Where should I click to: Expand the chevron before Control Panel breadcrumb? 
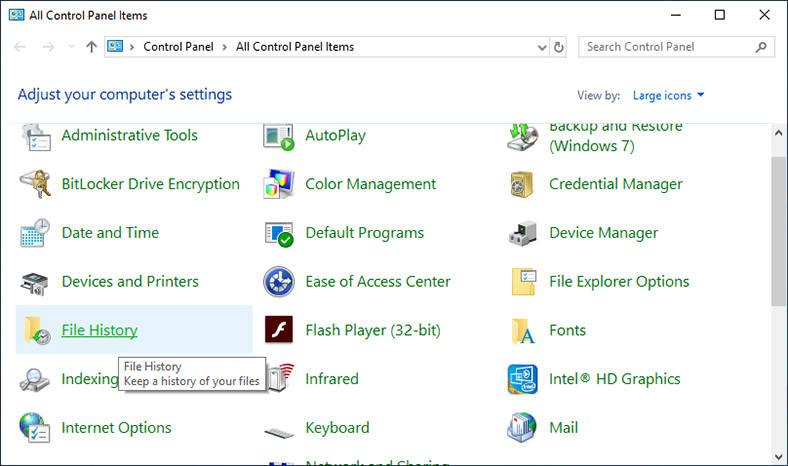pyautogui.click(x=132, y=47)
